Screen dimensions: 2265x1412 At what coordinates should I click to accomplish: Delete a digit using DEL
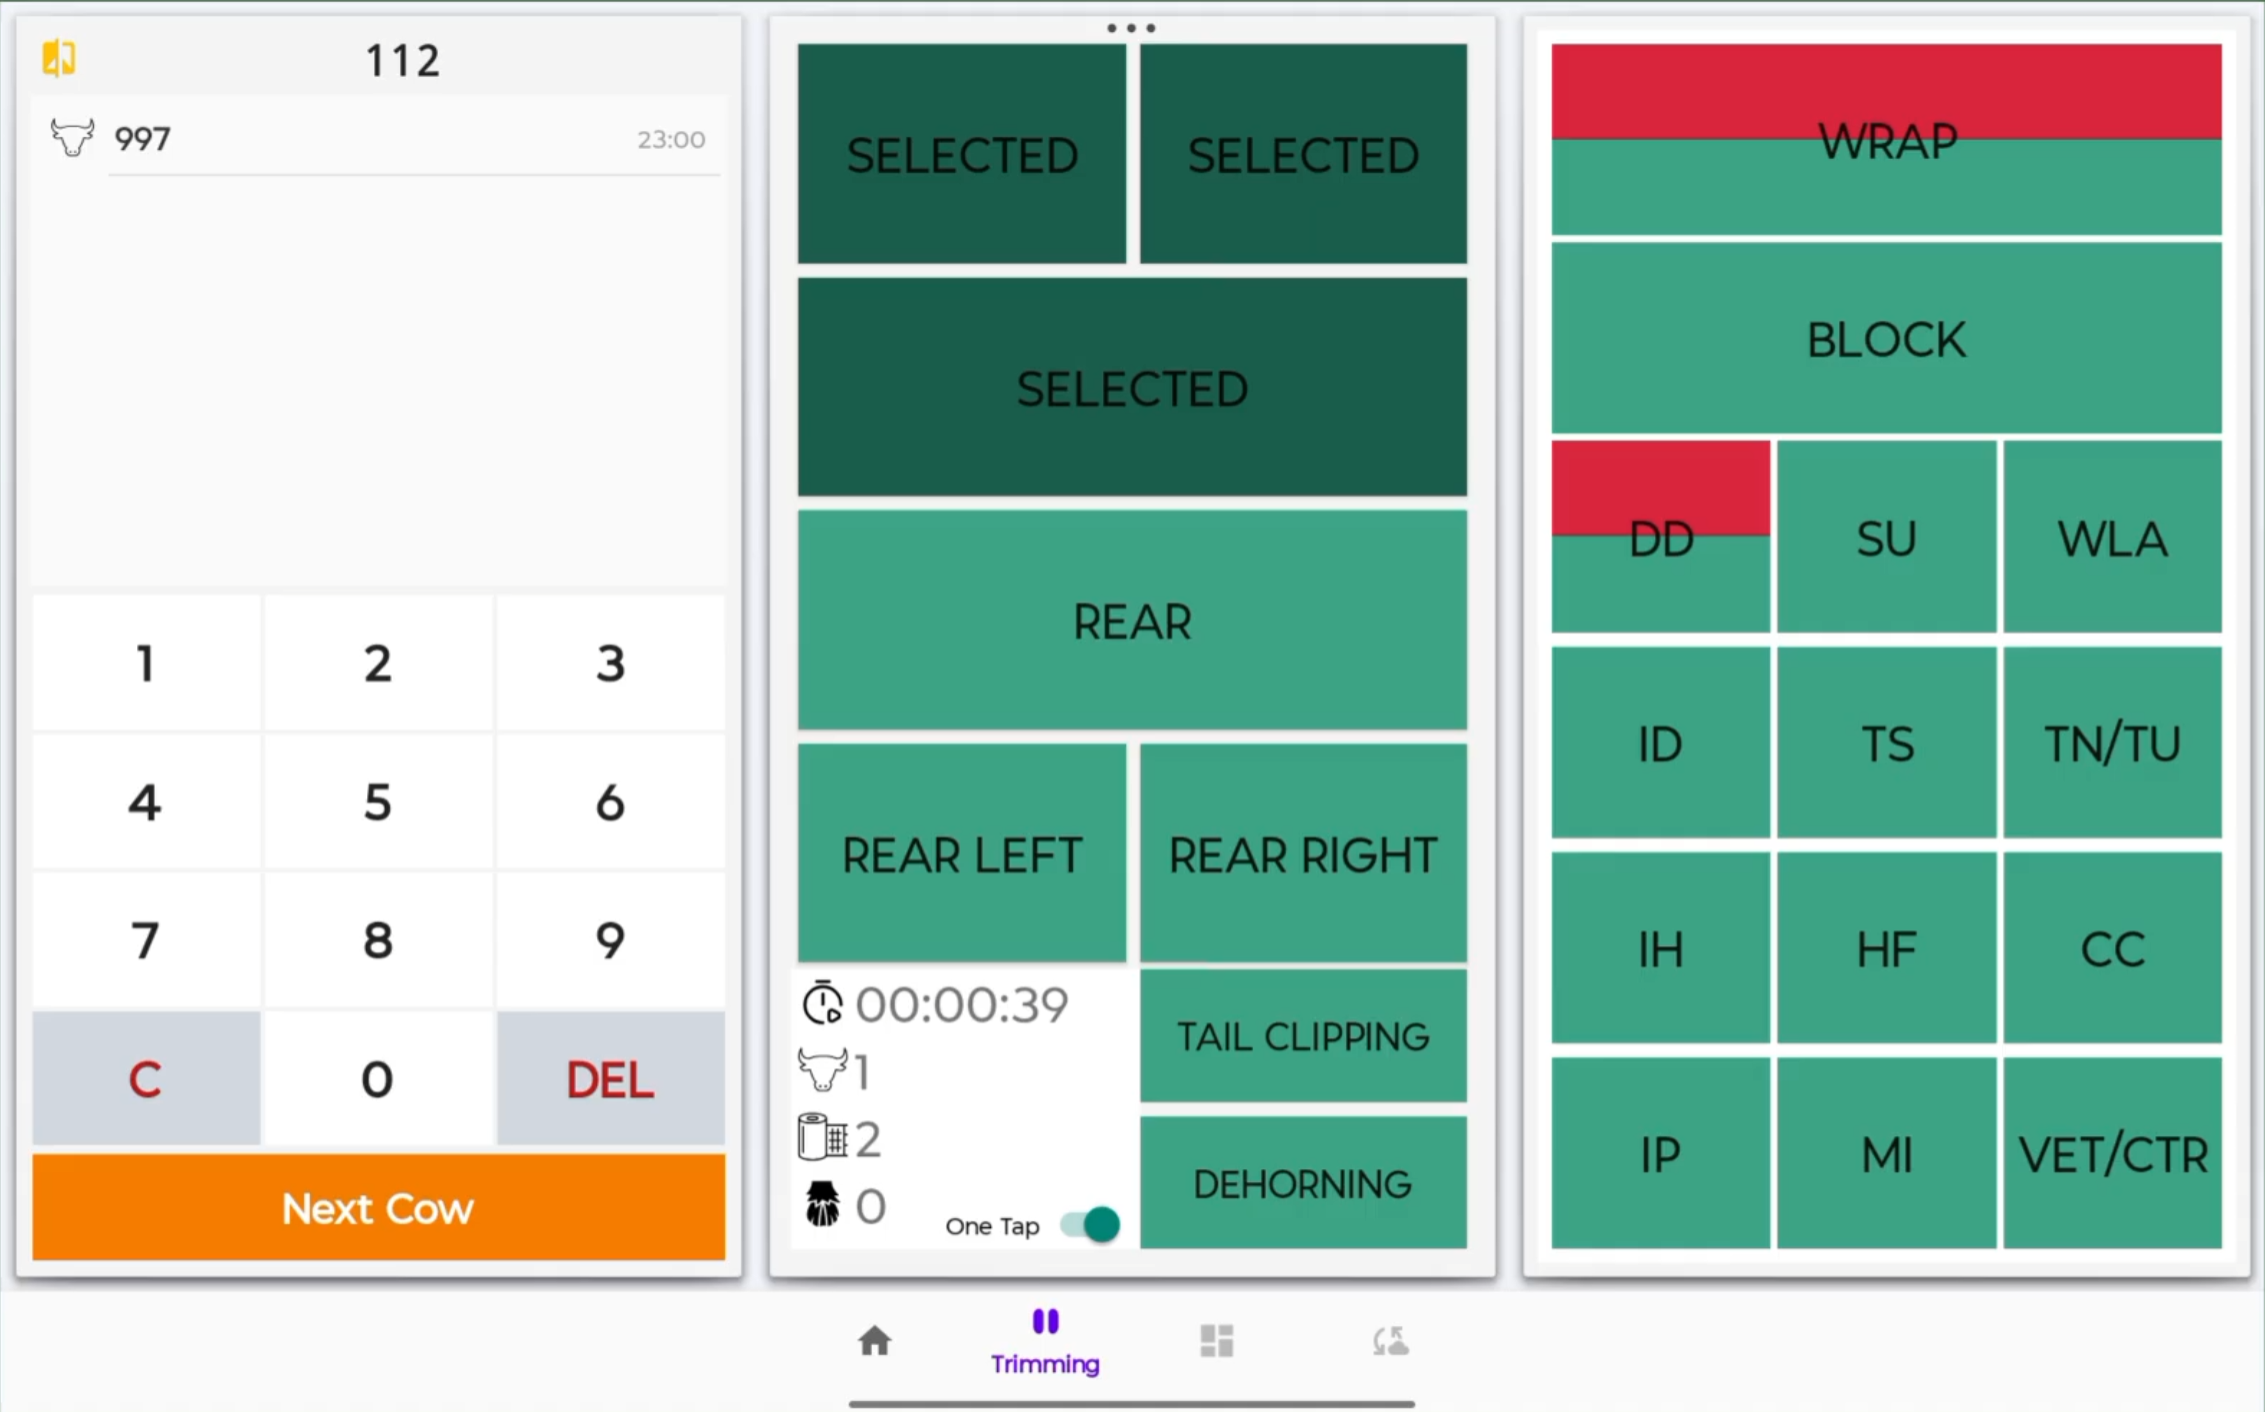(610, 1079)
